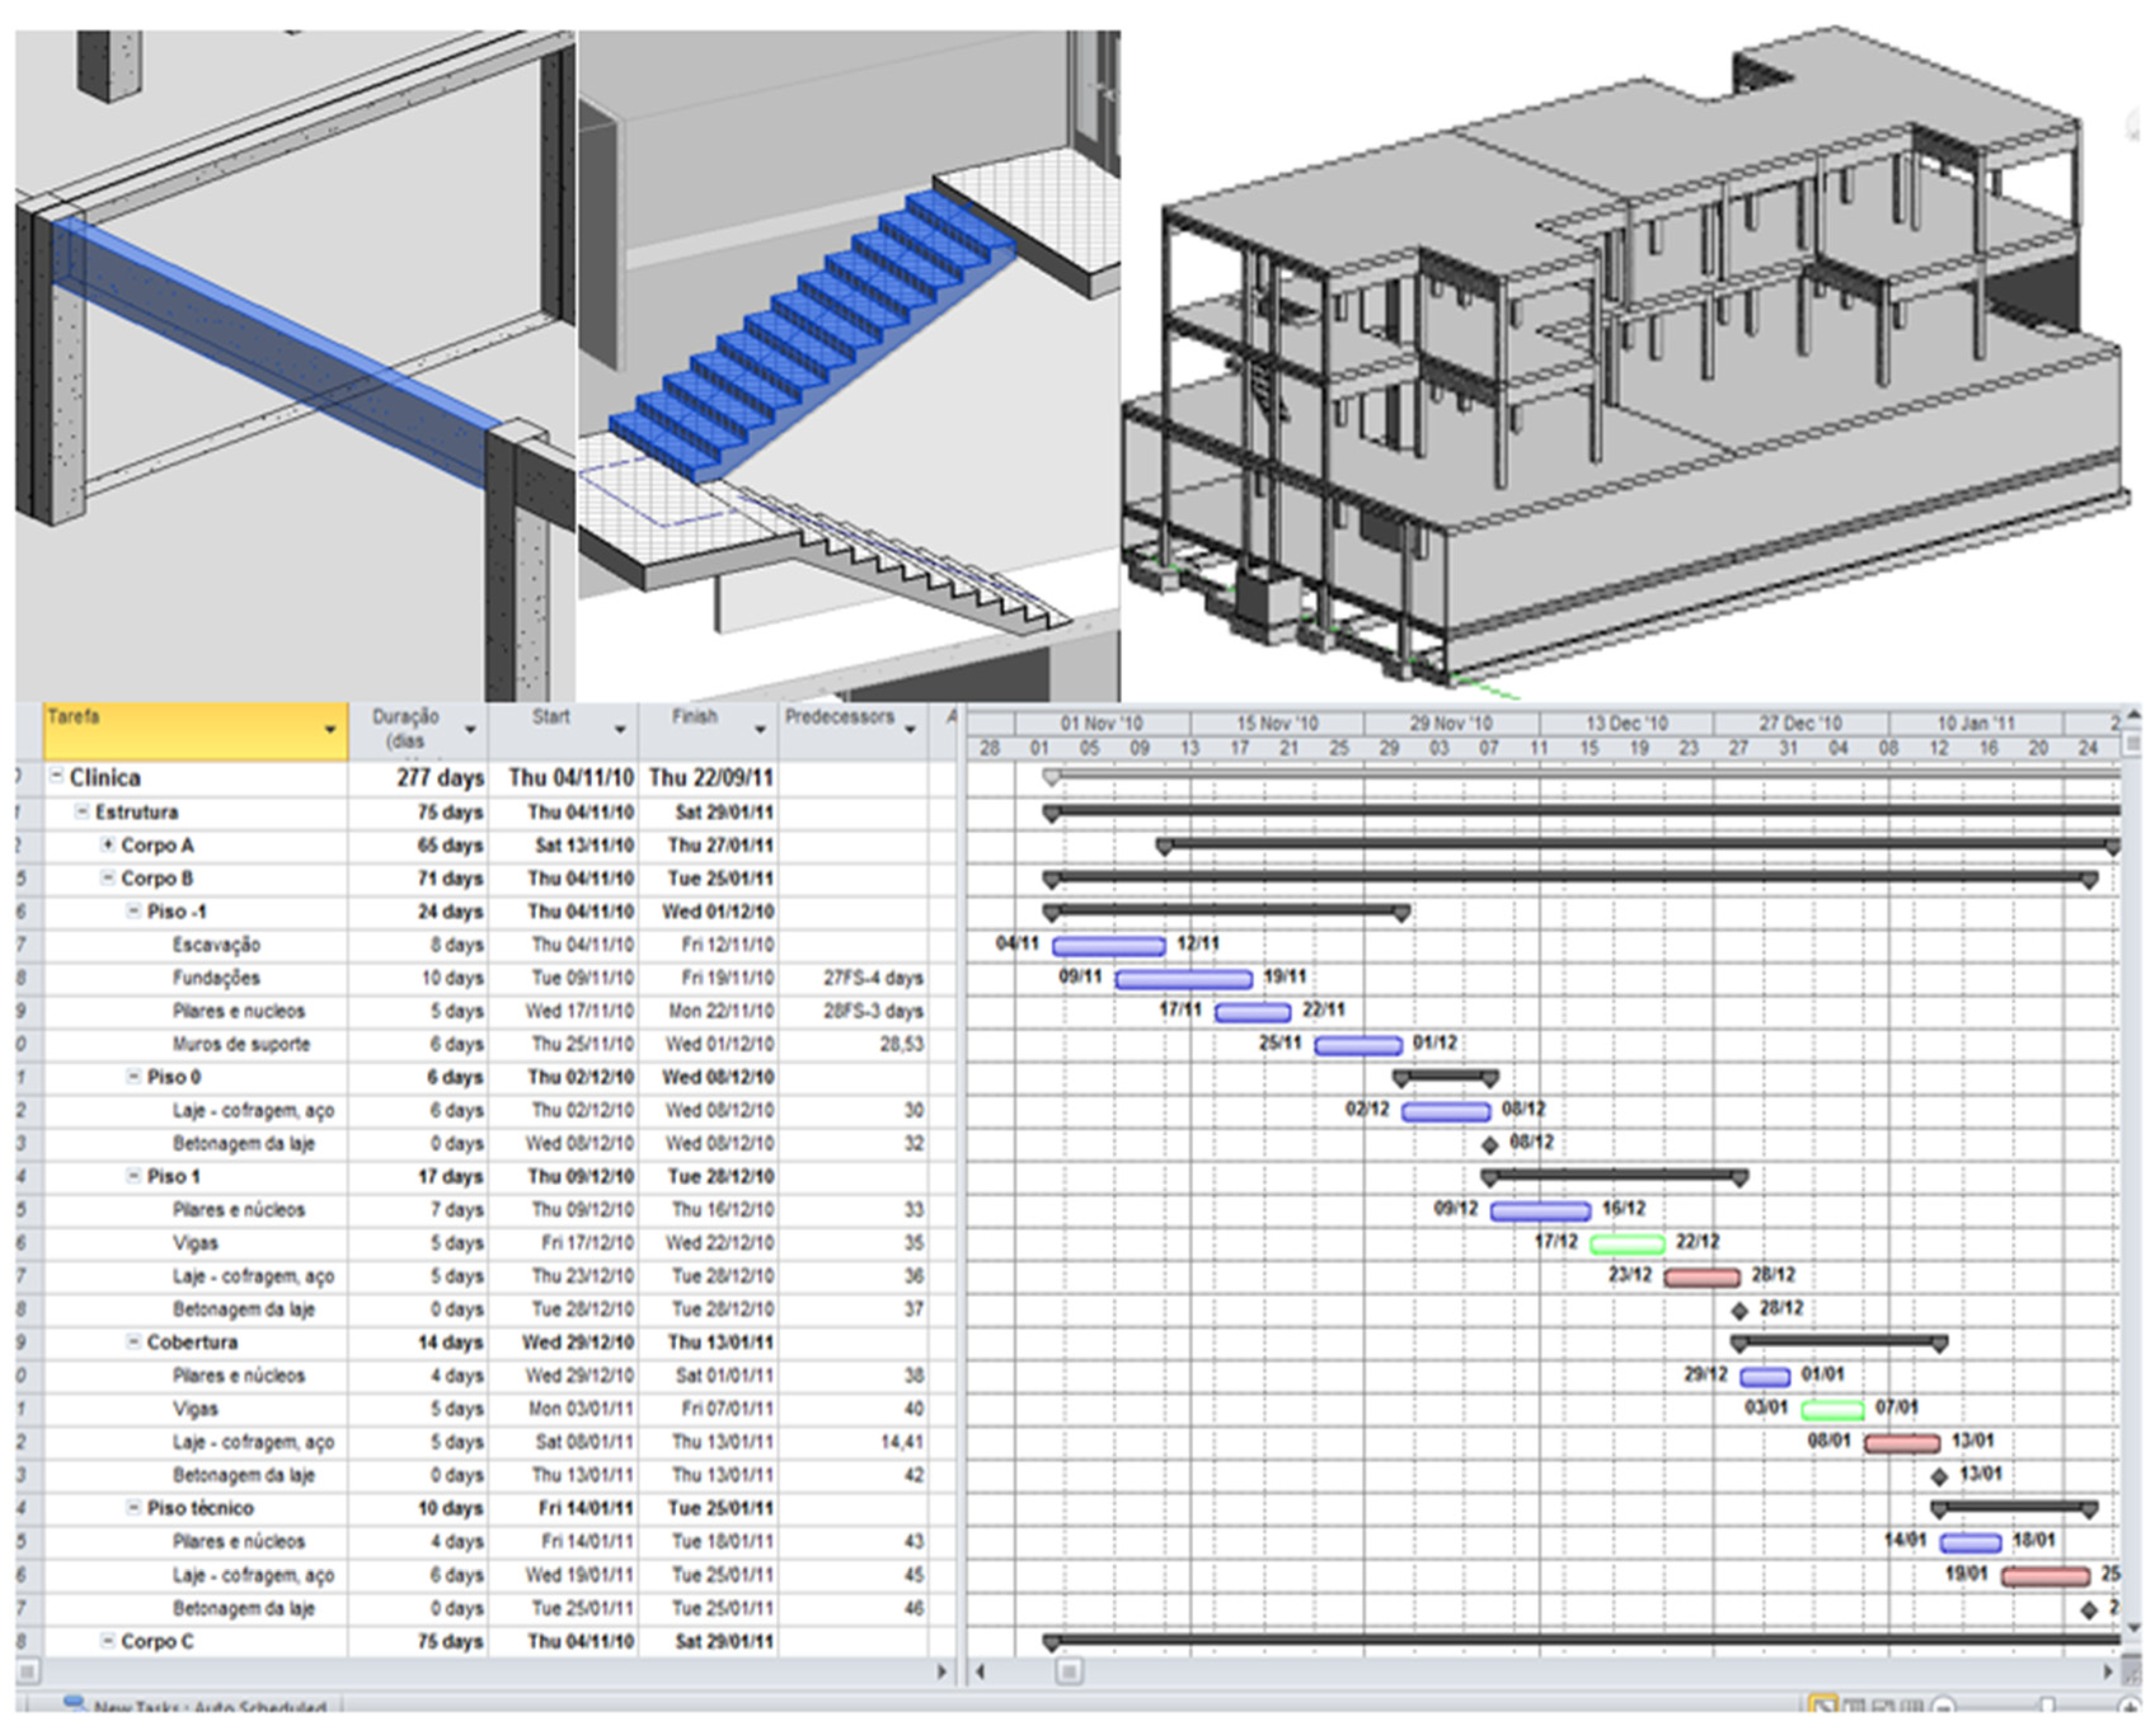The height and width of the screenshot is (1733, 2156).
Task: Open the Tarefa column filter dropdown
Action: 330,730
